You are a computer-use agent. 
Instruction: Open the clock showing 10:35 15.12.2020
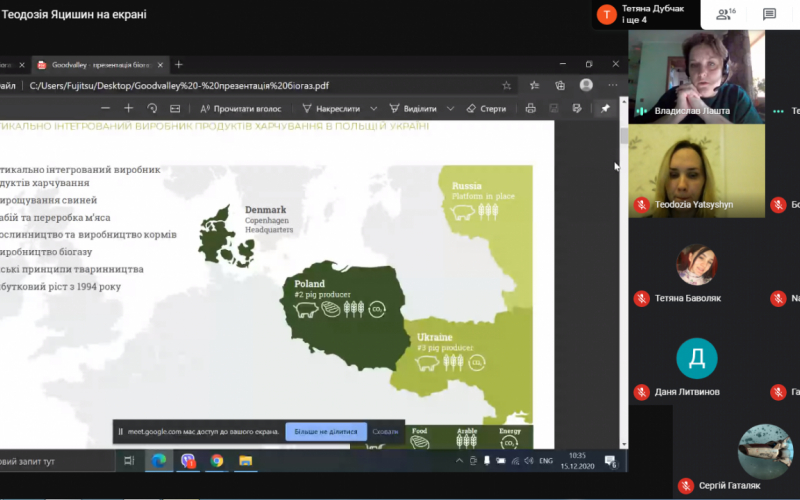[577, 461]
